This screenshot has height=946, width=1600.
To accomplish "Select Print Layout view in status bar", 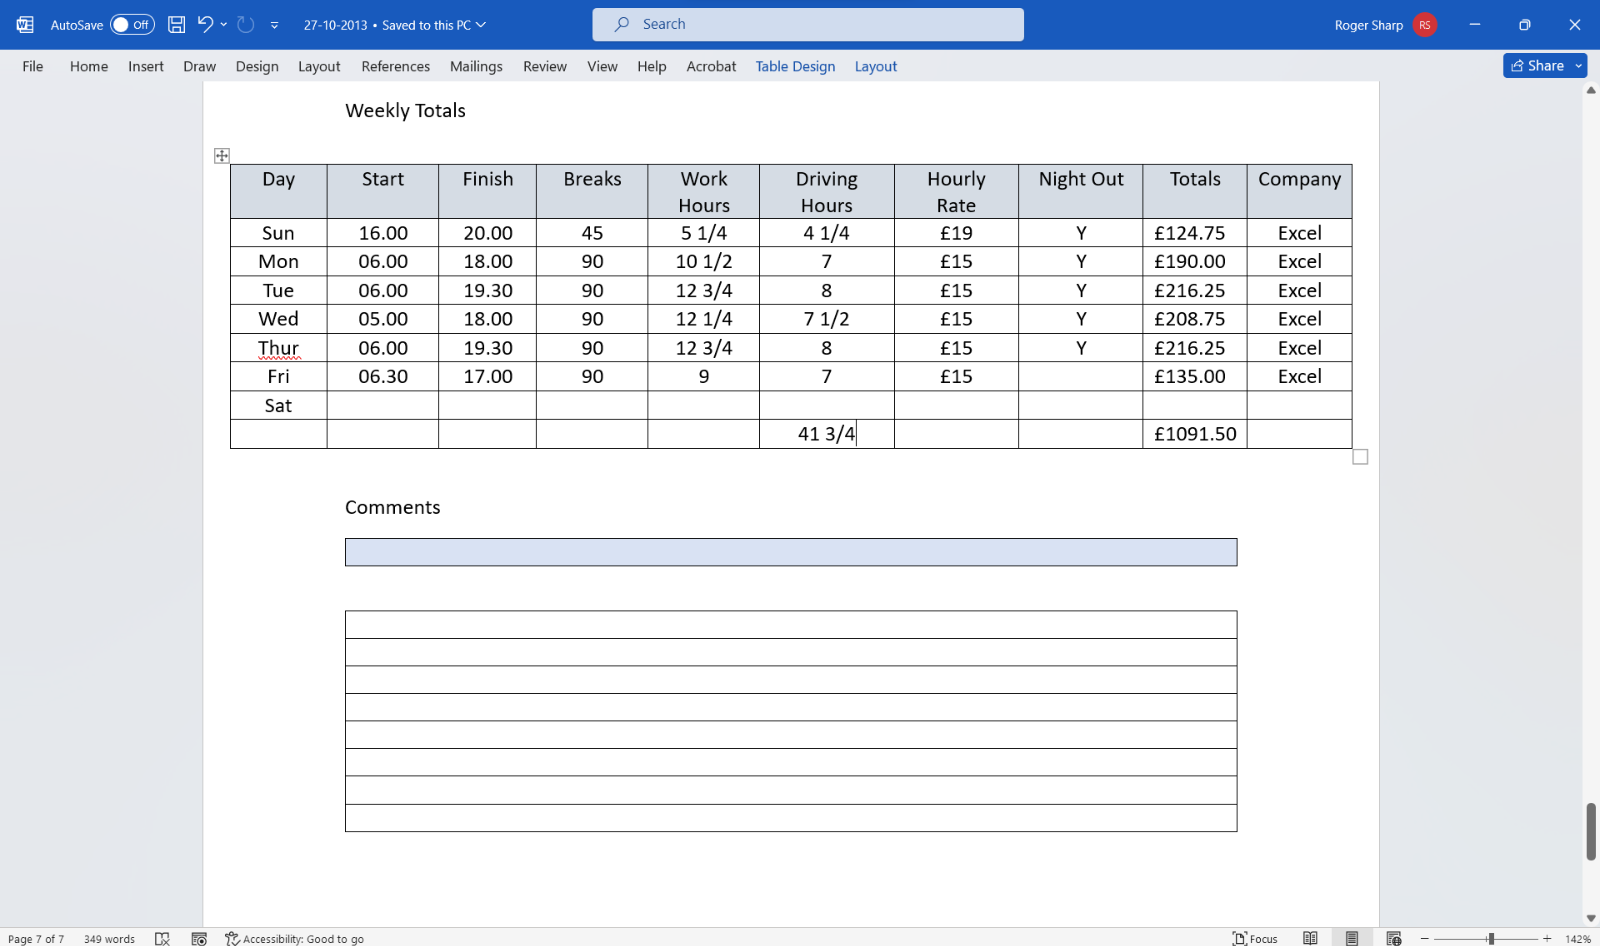I will 1351,938.
